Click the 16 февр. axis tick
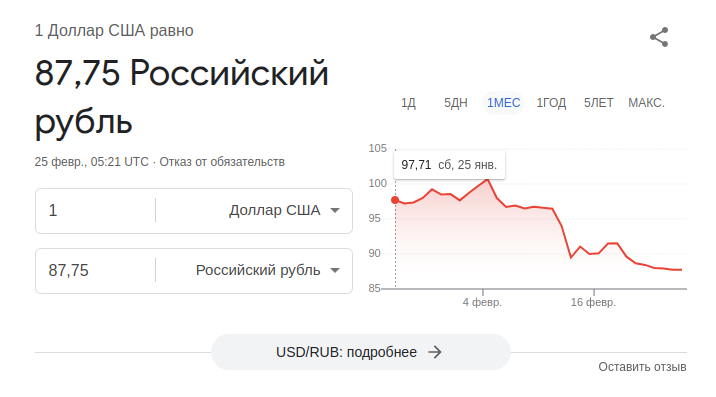 coord(593,302)
